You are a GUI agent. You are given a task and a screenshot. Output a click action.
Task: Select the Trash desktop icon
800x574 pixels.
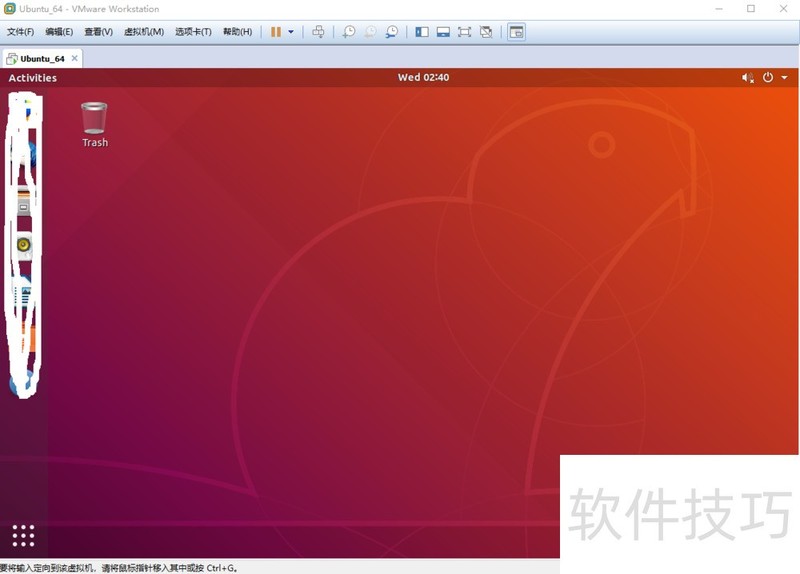point(95,125)
